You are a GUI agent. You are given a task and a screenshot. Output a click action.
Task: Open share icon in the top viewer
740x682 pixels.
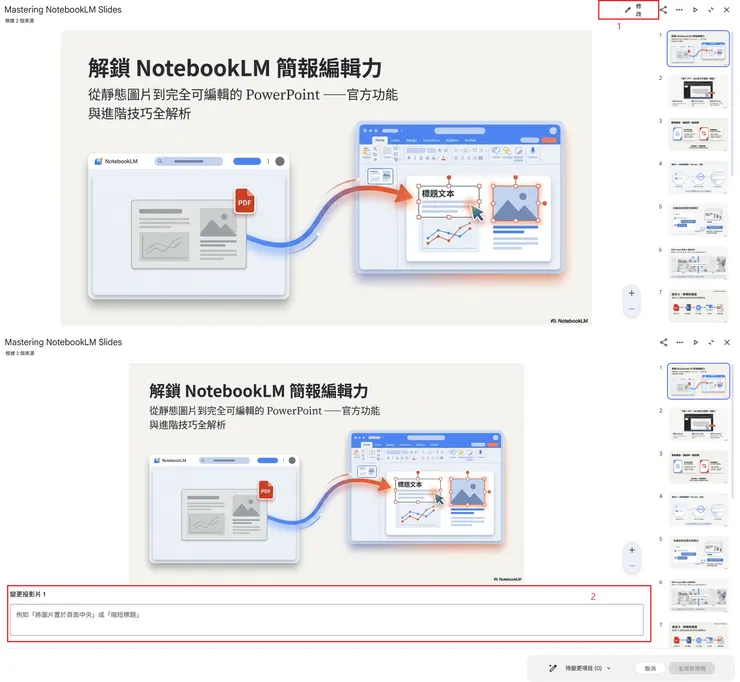[x=664, y=10]
